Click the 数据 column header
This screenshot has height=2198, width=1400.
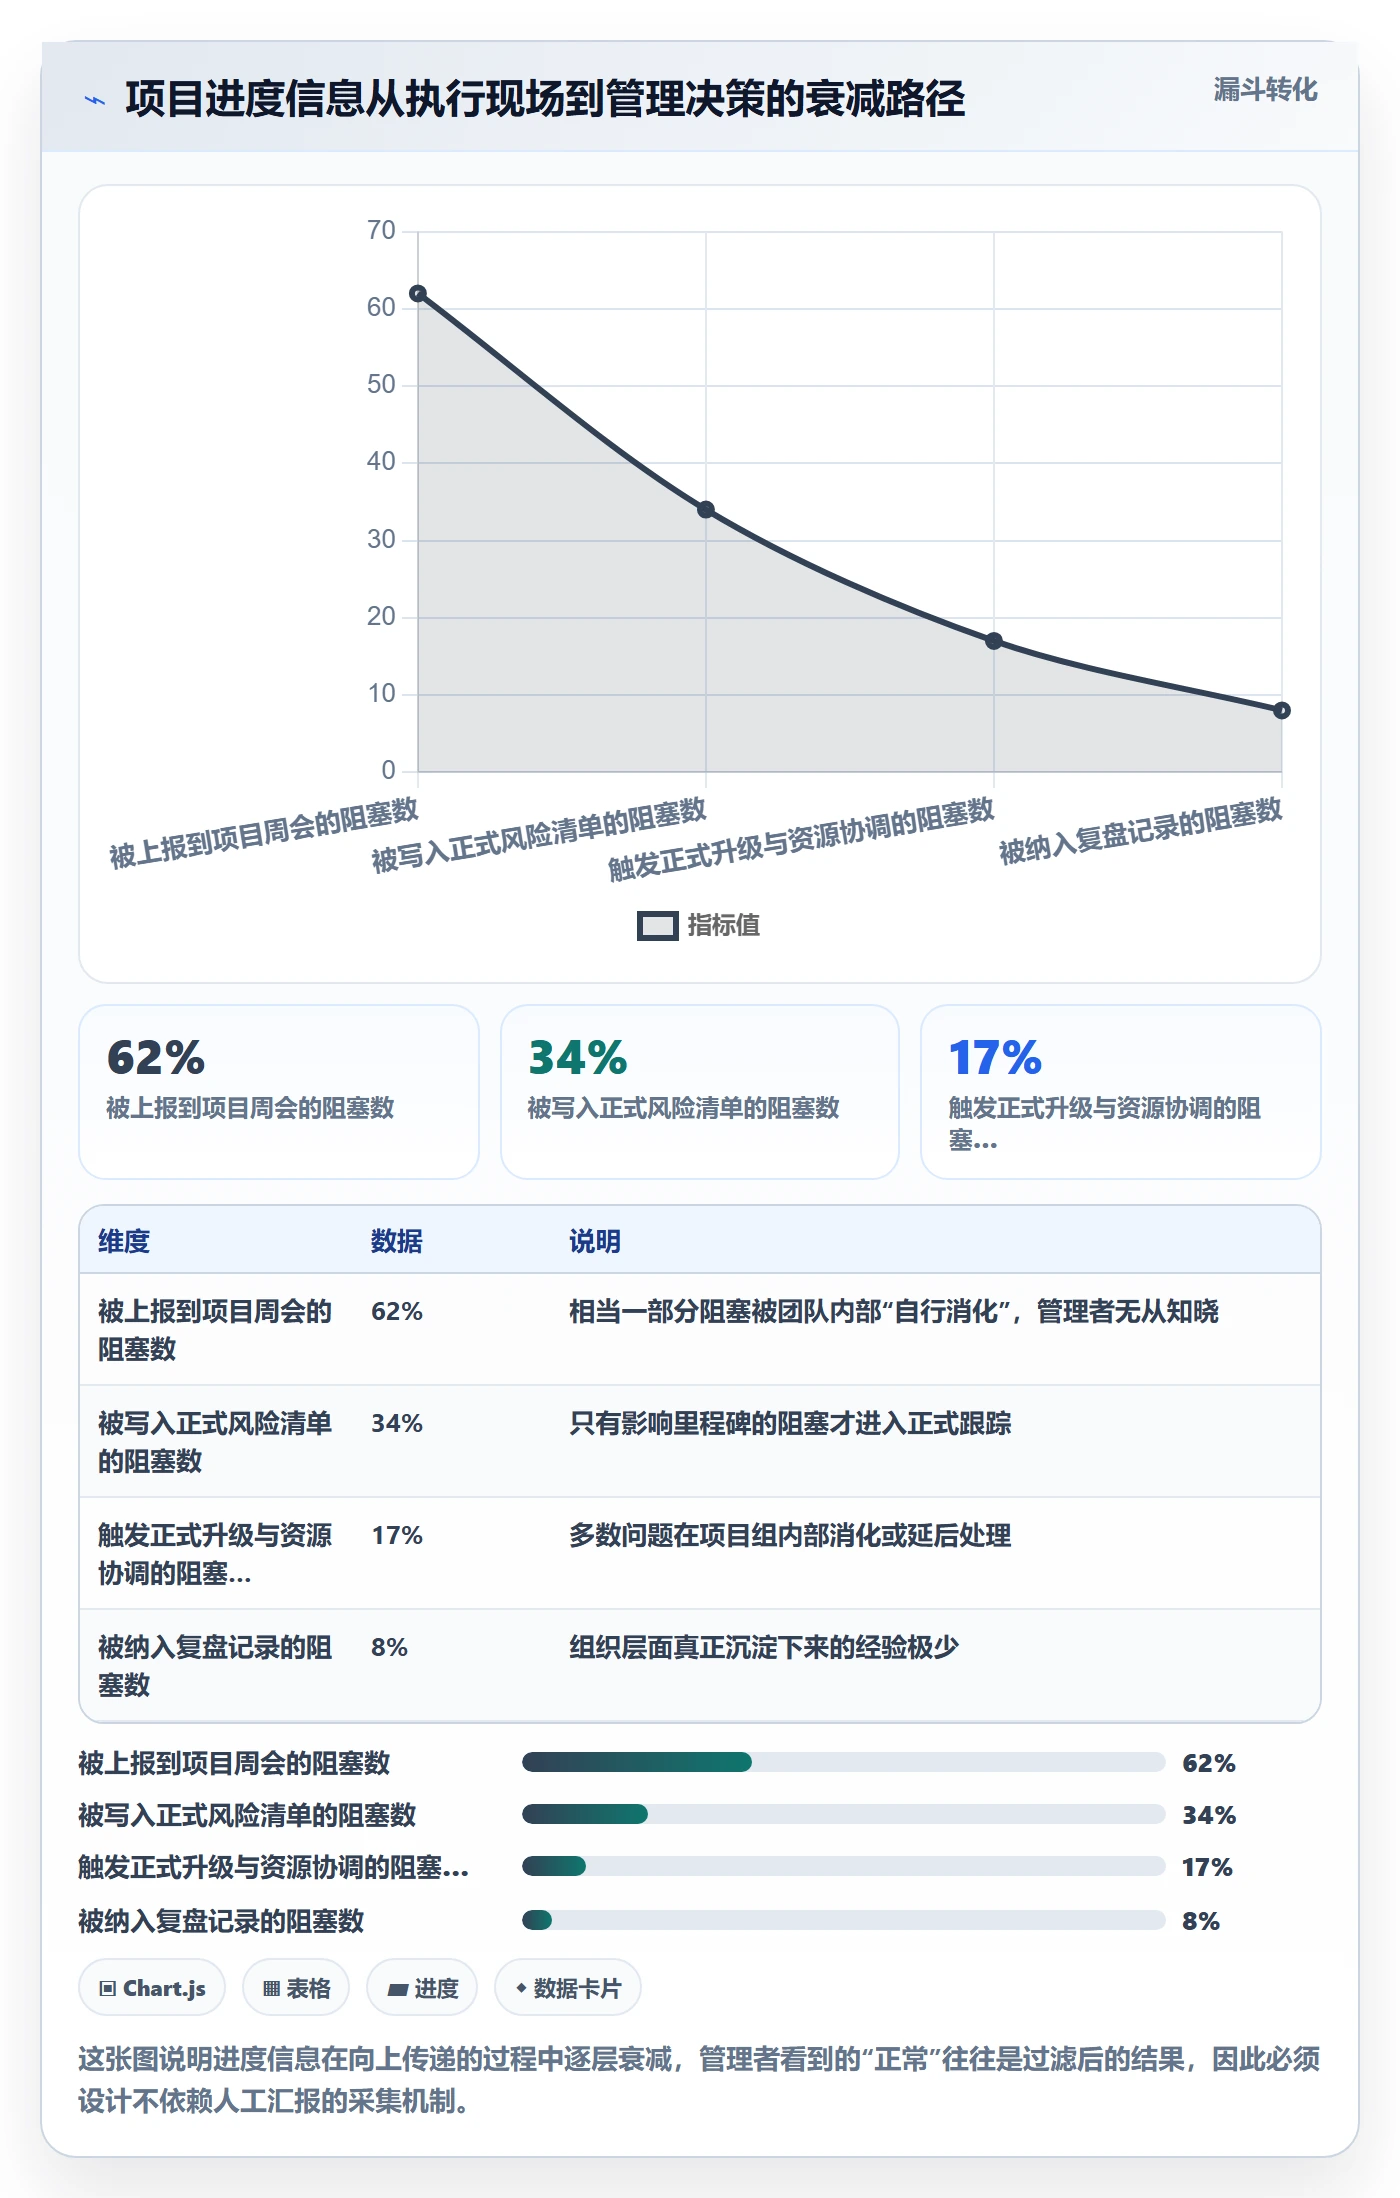point(397,1241)
